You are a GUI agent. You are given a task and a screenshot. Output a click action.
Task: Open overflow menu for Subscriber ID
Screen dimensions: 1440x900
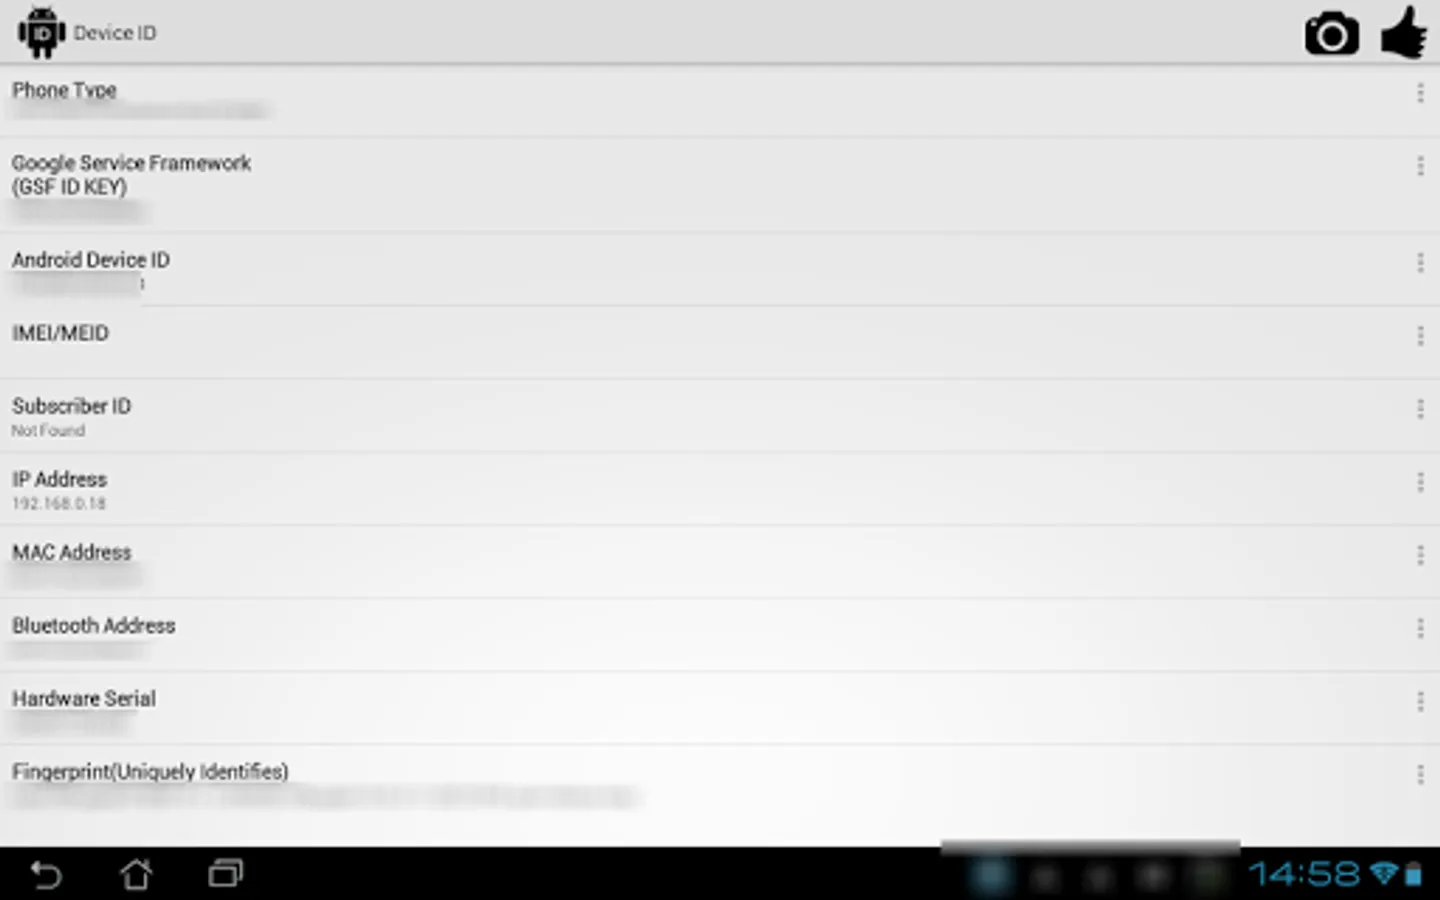tap(1420, 409)
